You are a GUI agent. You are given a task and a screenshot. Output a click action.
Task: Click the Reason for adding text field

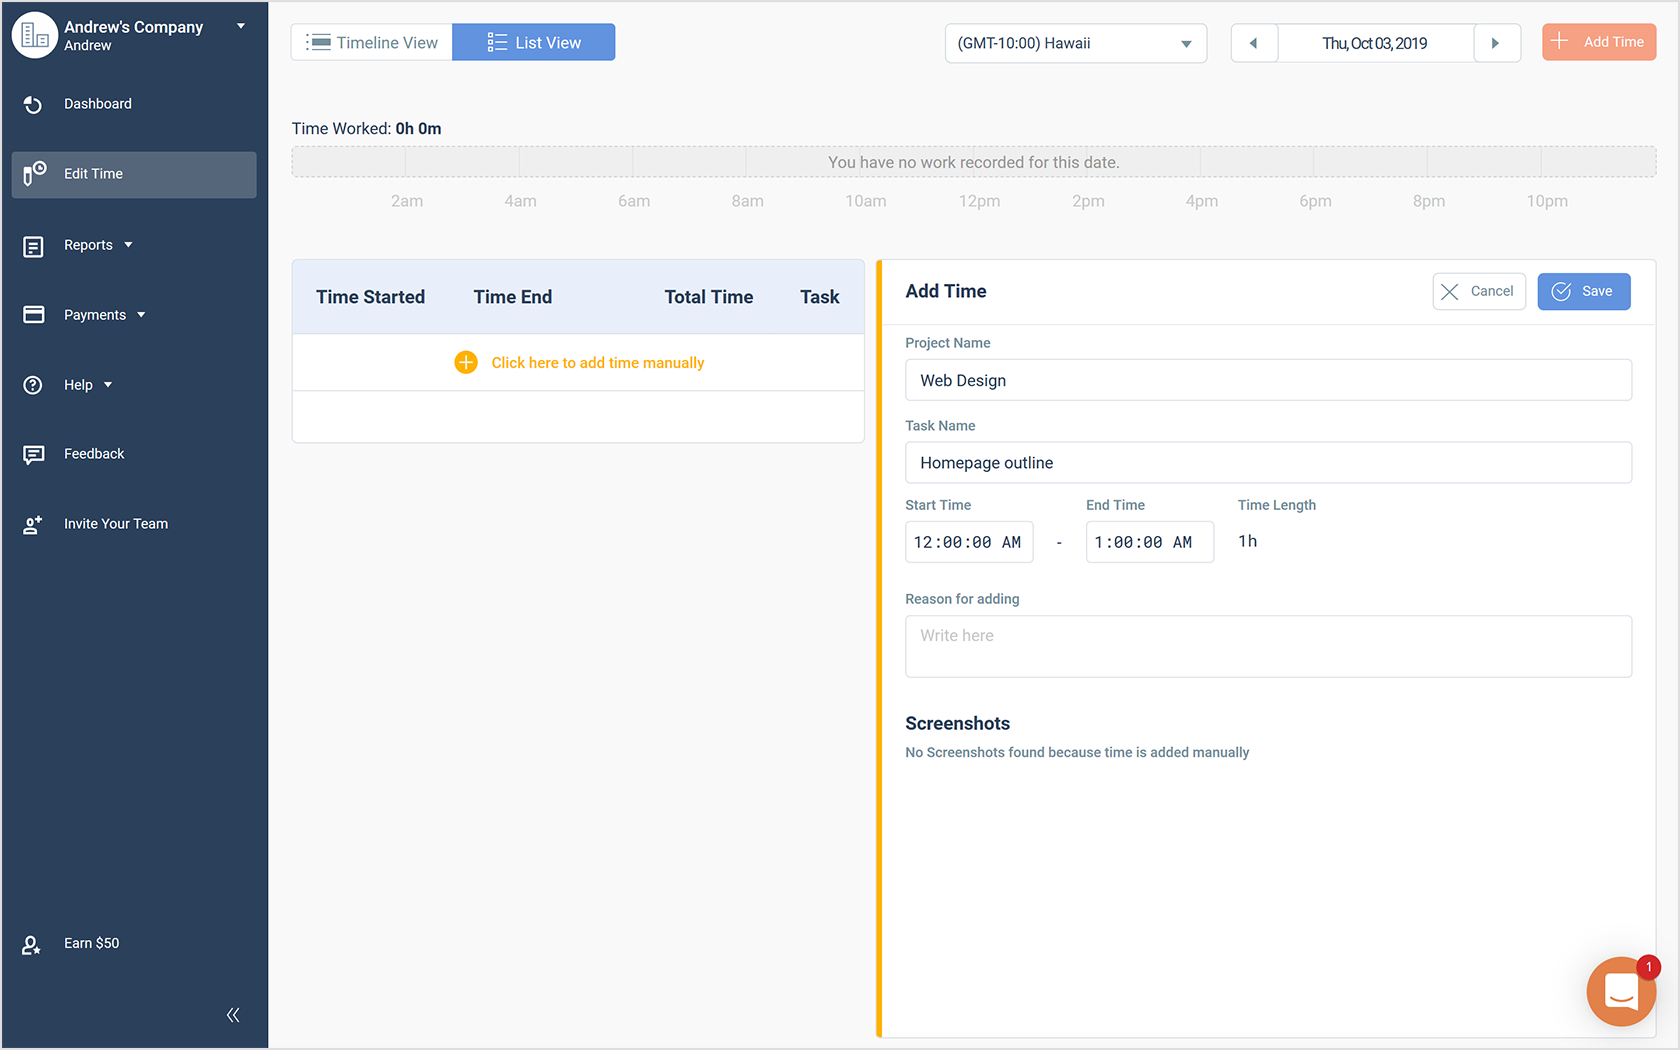coord(1268,645)
